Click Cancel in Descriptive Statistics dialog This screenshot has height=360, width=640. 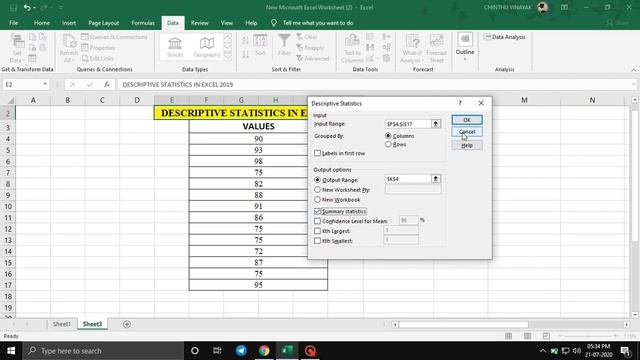(x=467, y=132)
